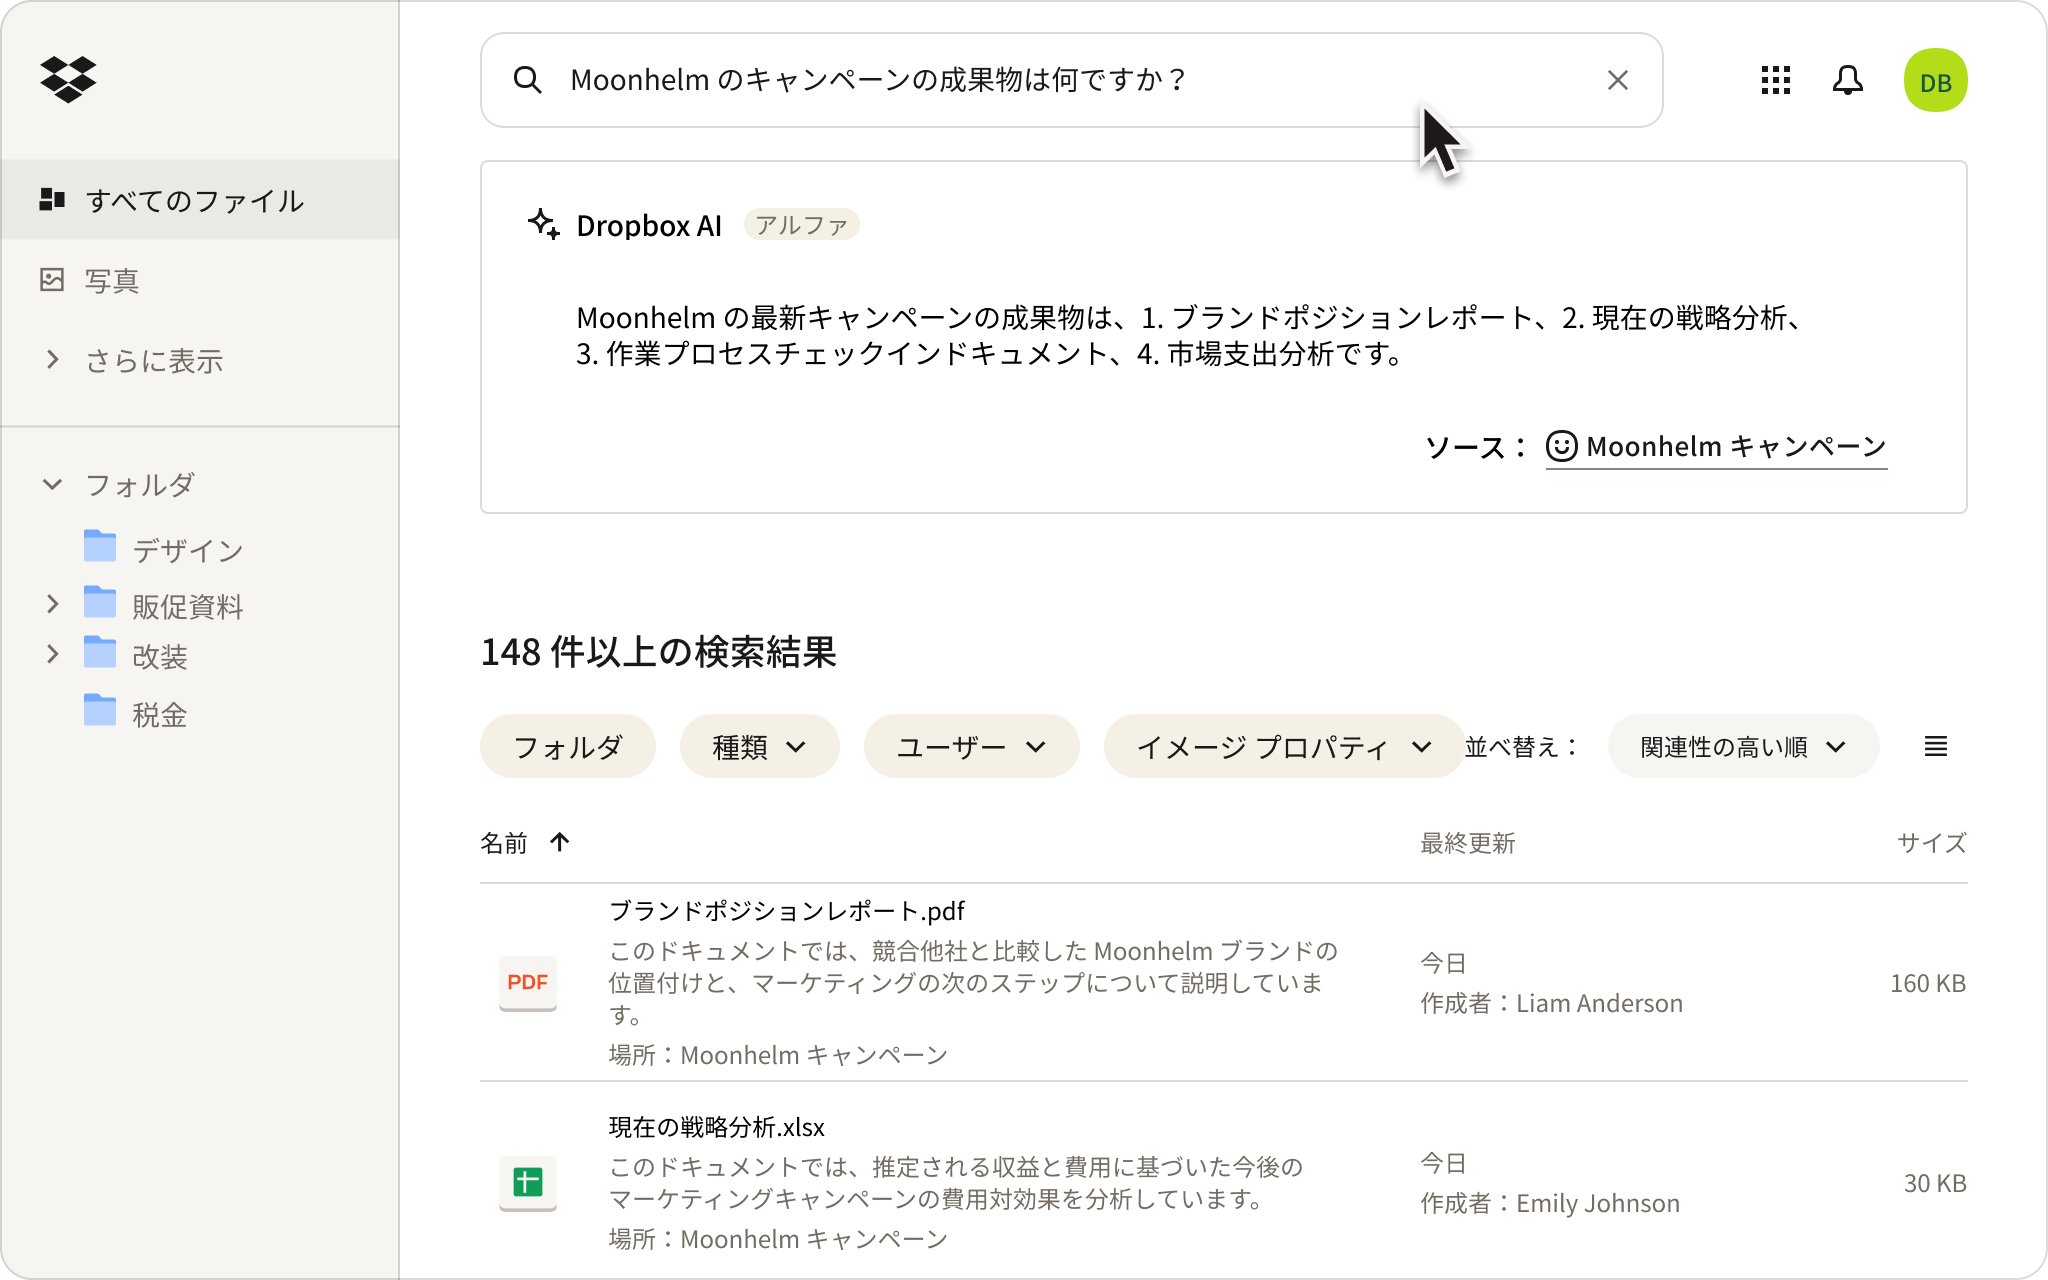
Task: Click the アルファ badge
Action: (x=801, y=225)
